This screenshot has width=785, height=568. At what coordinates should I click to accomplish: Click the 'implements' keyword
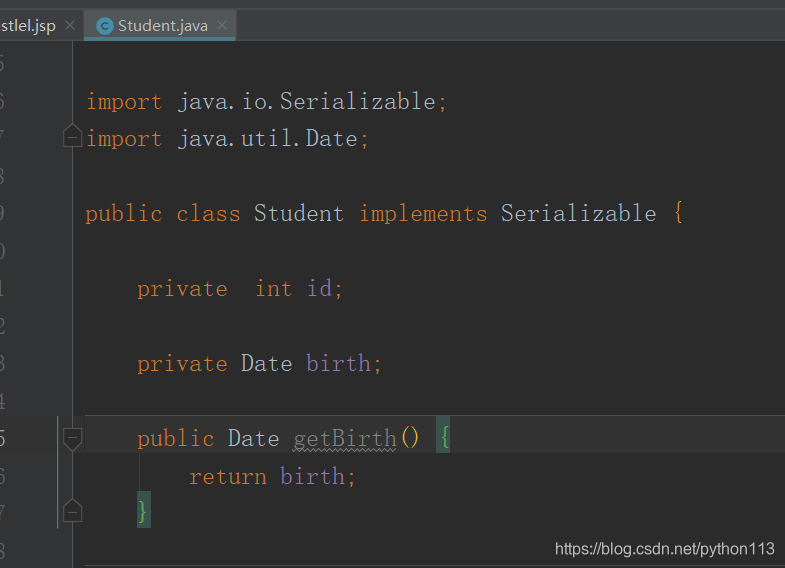pos(423,214)
